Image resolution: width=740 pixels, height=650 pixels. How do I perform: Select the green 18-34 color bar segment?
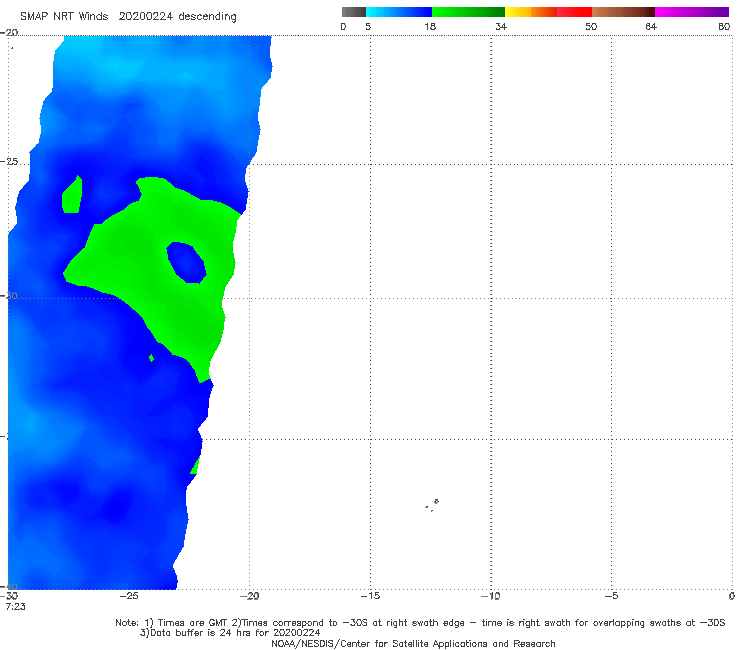(469, 12)
